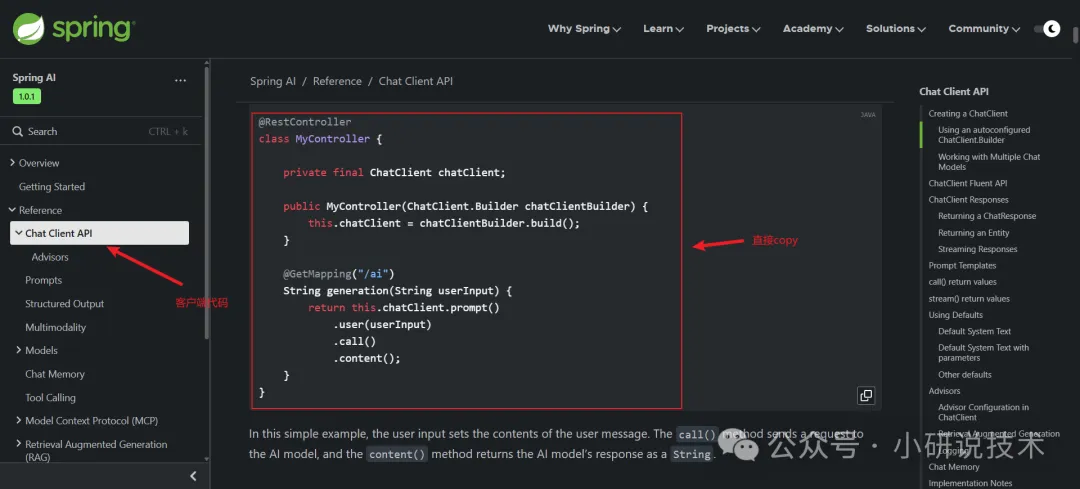This screenshot has height=489, width=1080.
Task: Jump to Default System Text with parameters
Action: (984, 353)
